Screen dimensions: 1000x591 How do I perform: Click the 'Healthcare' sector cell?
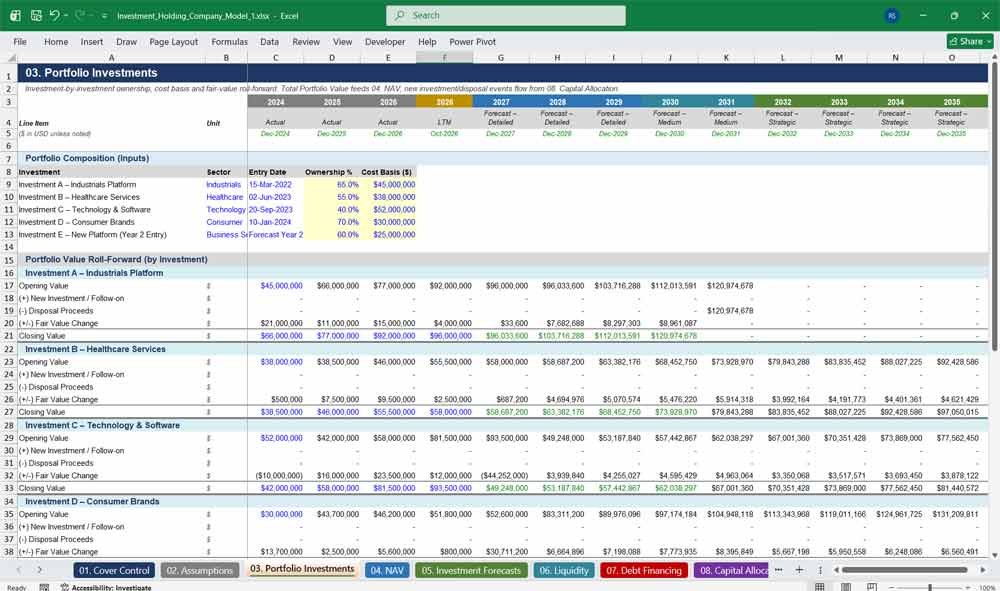point(224,197)
